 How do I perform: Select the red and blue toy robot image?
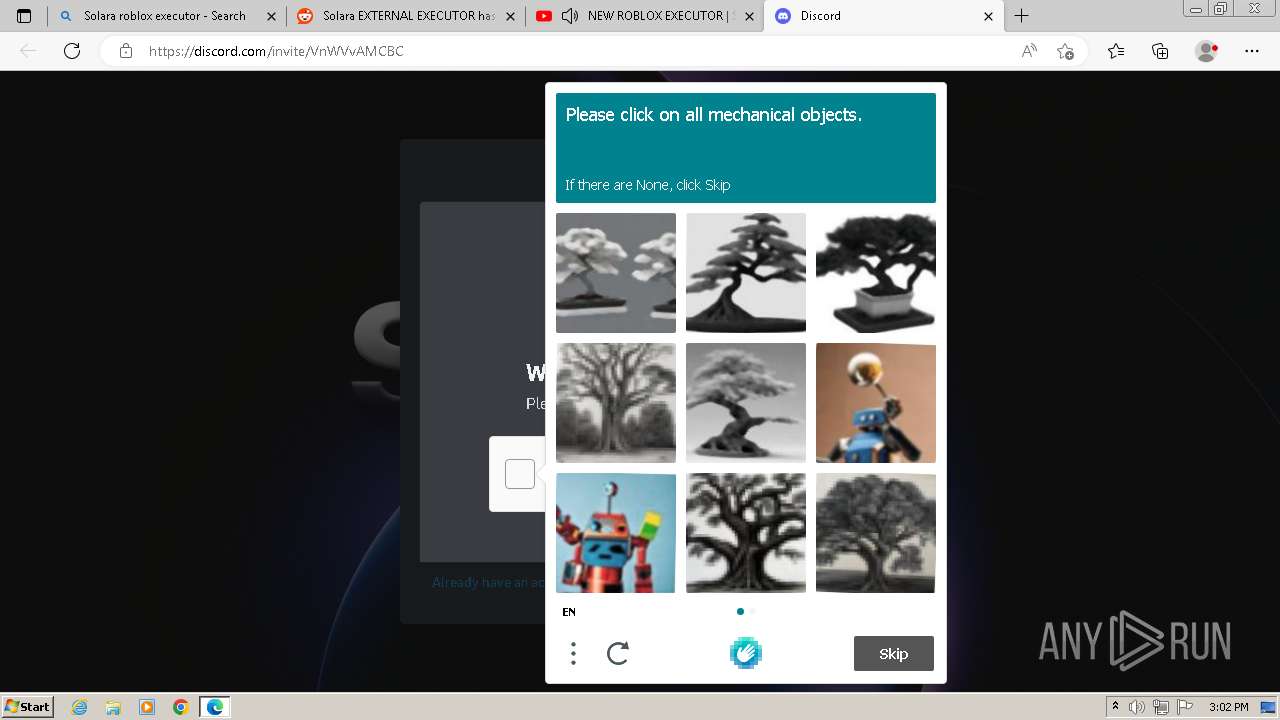[616, 533]
